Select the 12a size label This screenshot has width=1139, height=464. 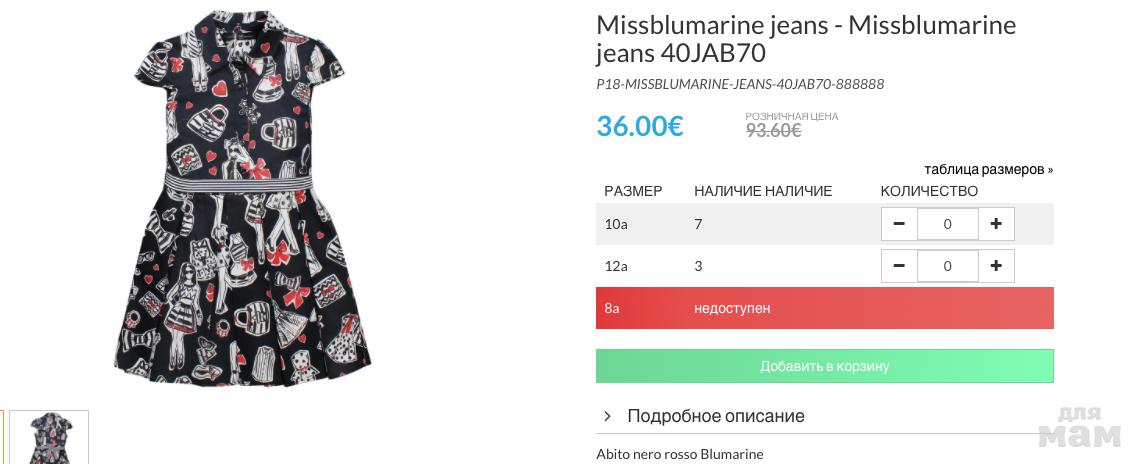click(616, 266)
